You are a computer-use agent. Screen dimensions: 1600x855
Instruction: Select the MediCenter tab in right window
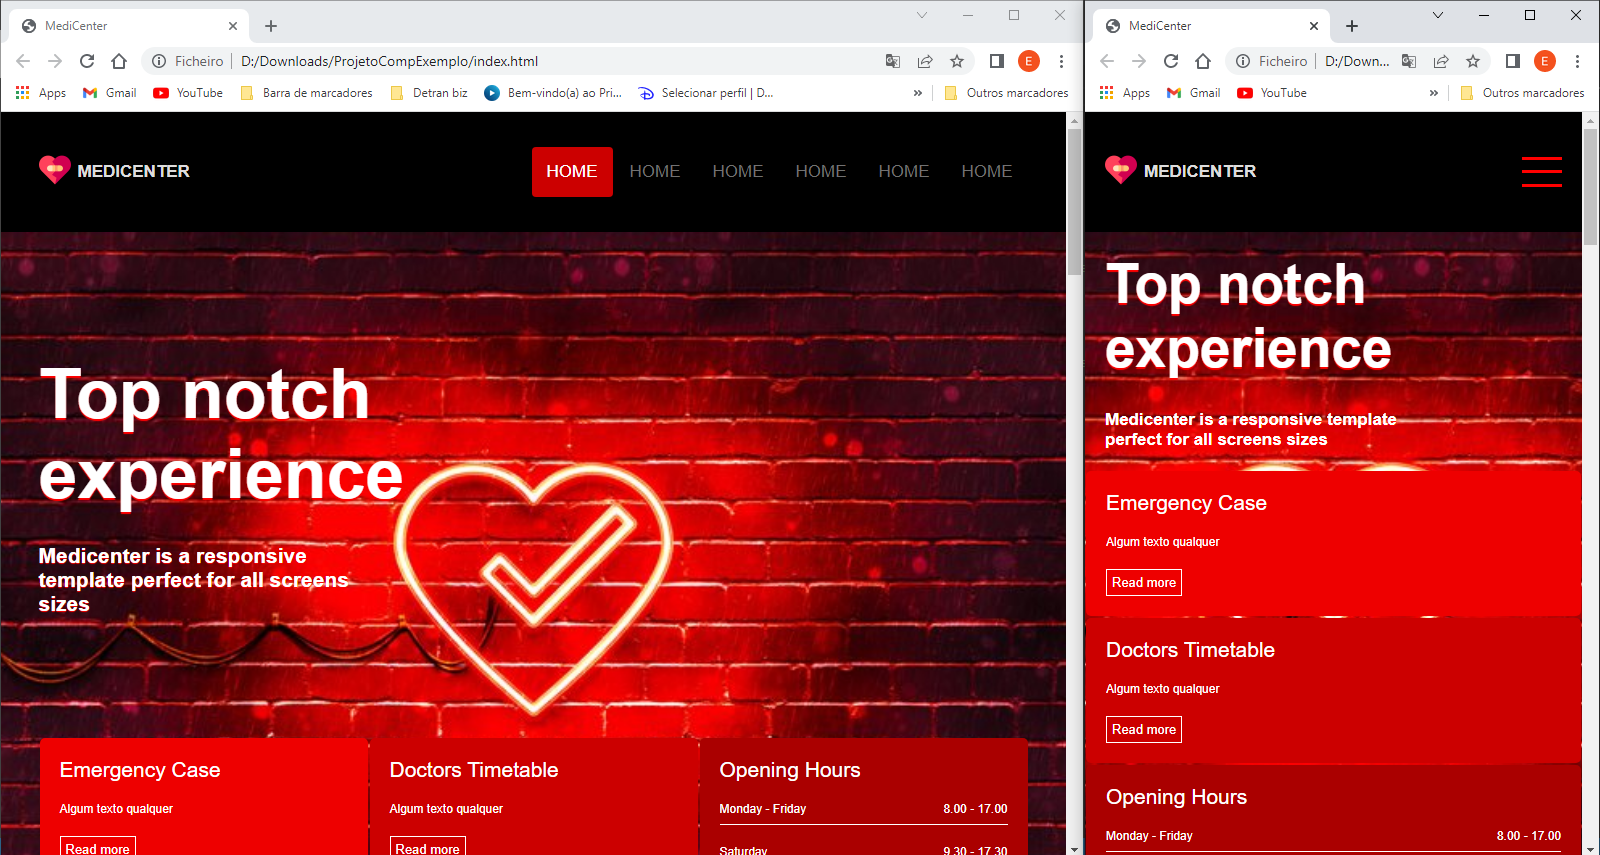point(1212,26)
